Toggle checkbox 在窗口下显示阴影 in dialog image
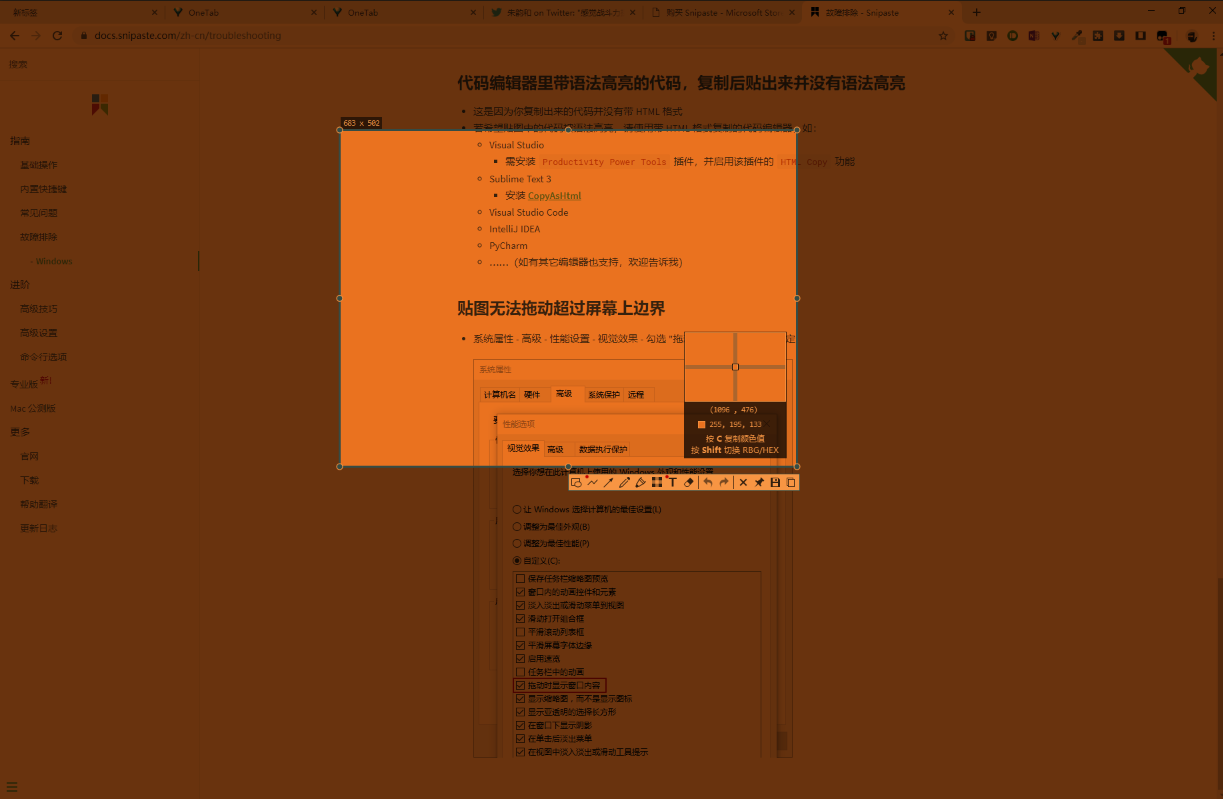The height and width of the screenshot is (799, 1223). click(520, 725)
